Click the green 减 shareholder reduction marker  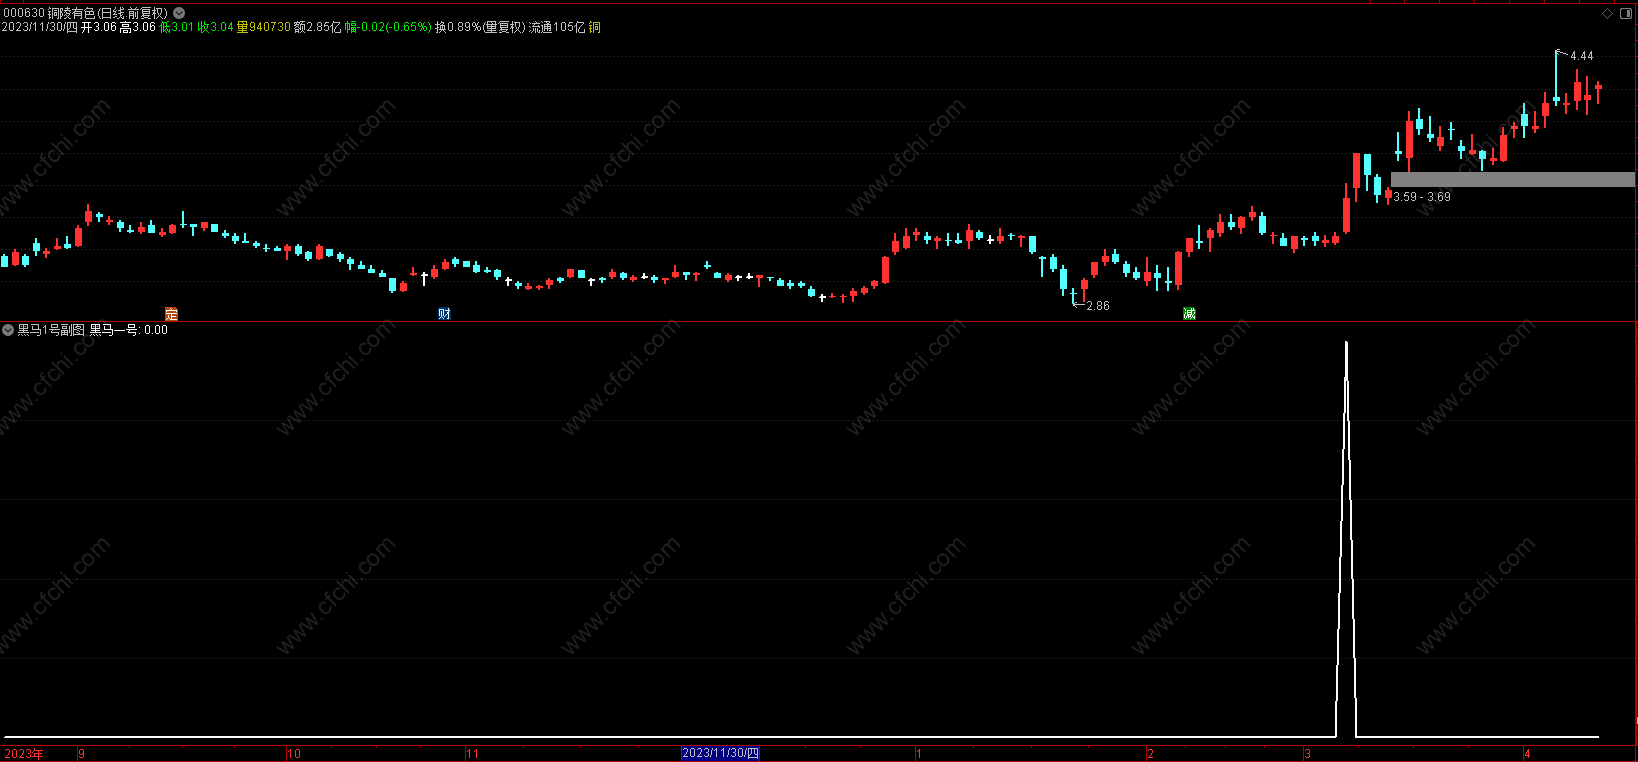coord(1189,314)
